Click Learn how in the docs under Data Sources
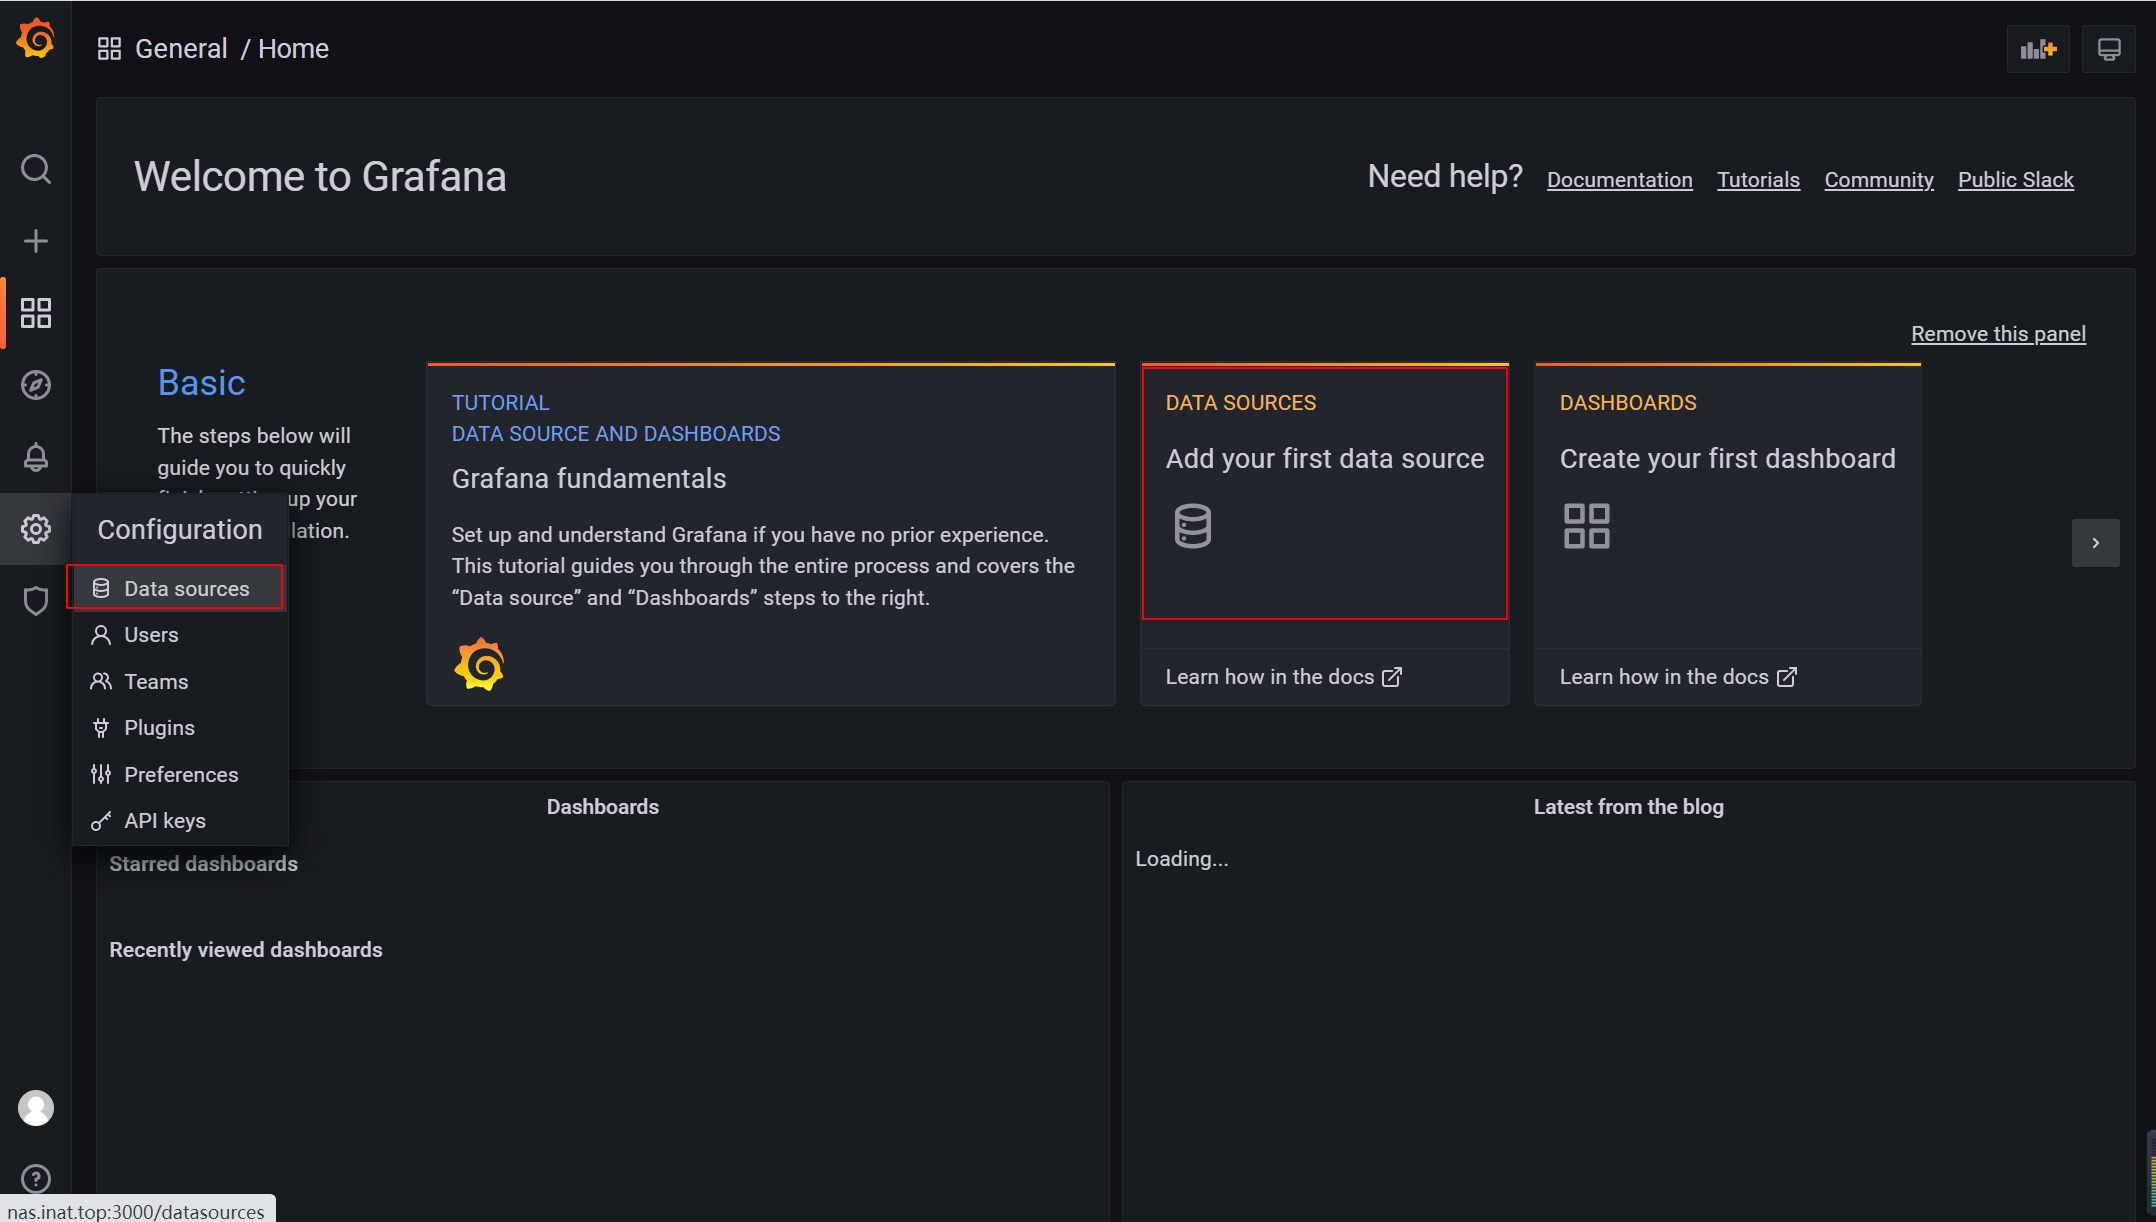 1283,677
